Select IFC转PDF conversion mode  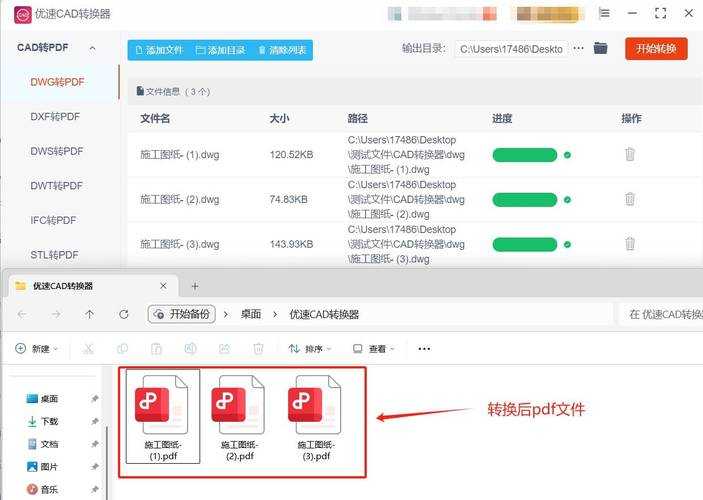click(53, 220)
